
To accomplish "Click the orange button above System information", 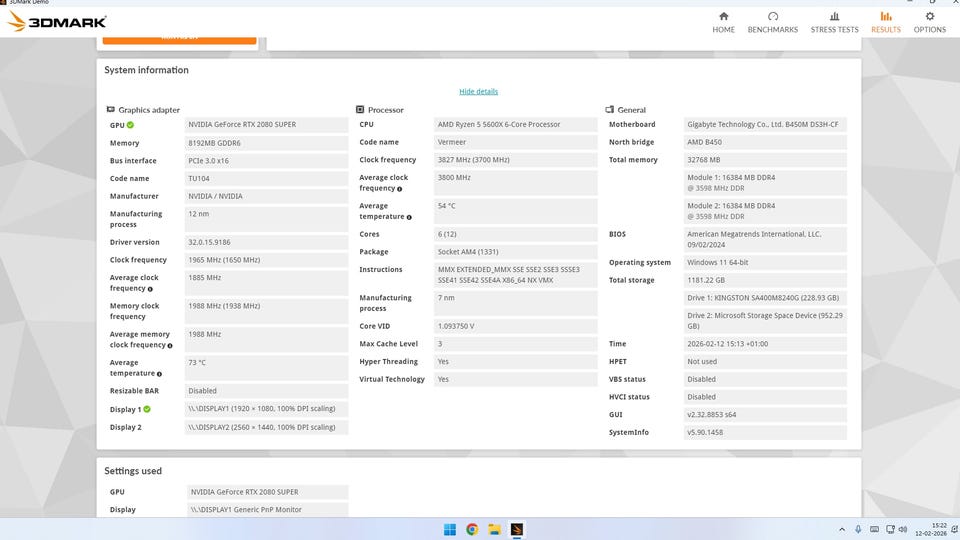I will [179, 40].
